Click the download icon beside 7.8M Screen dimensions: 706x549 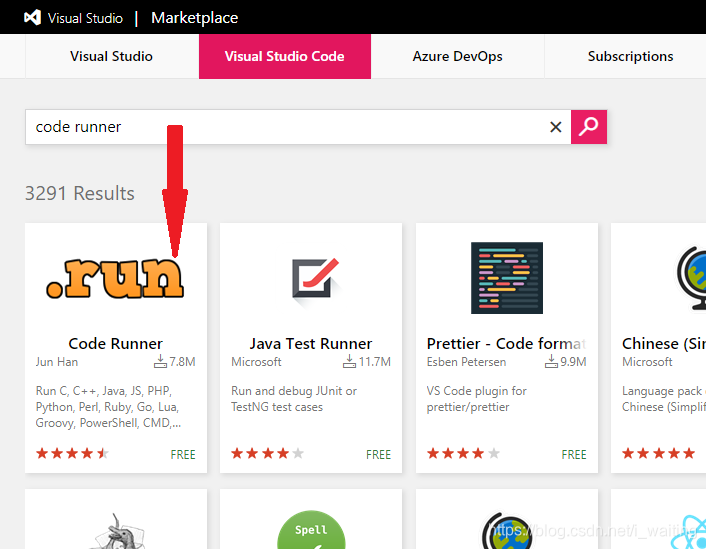[160, 361]
